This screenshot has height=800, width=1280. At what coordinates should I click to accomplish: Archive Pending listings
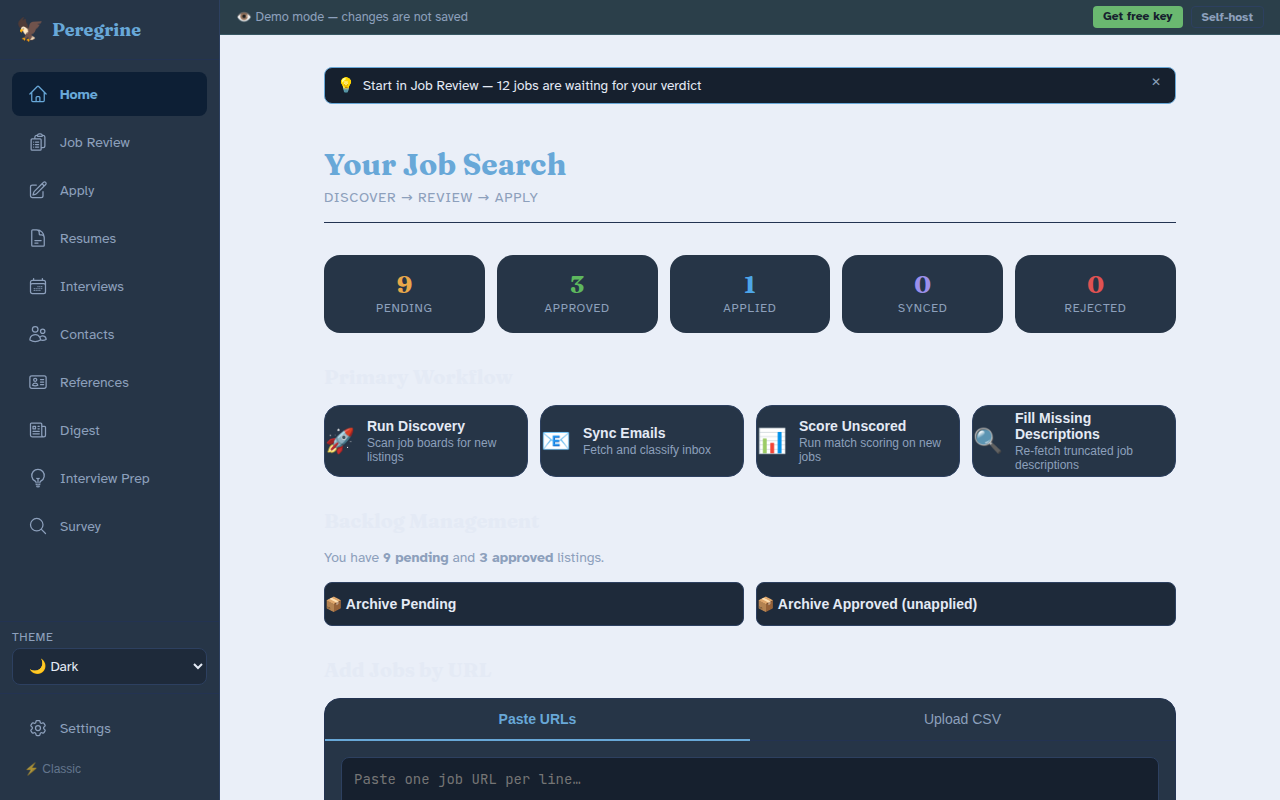coord(533,604)
